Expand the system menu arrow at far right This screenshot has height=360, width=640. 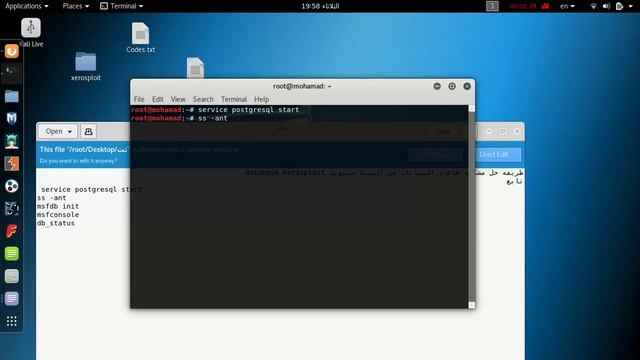[630, 6]
